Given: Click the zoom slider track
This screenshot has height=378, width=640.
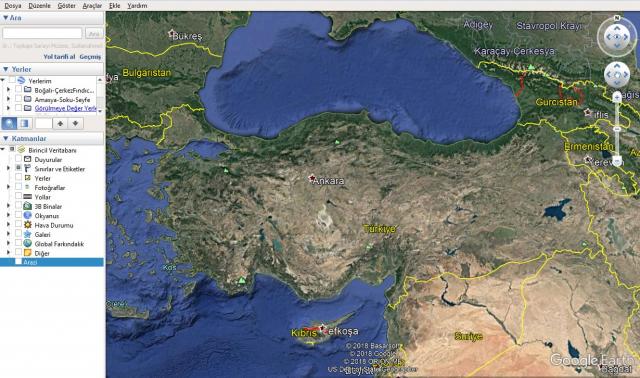Looking at the screenshot, I should click(x=617, y=129).
